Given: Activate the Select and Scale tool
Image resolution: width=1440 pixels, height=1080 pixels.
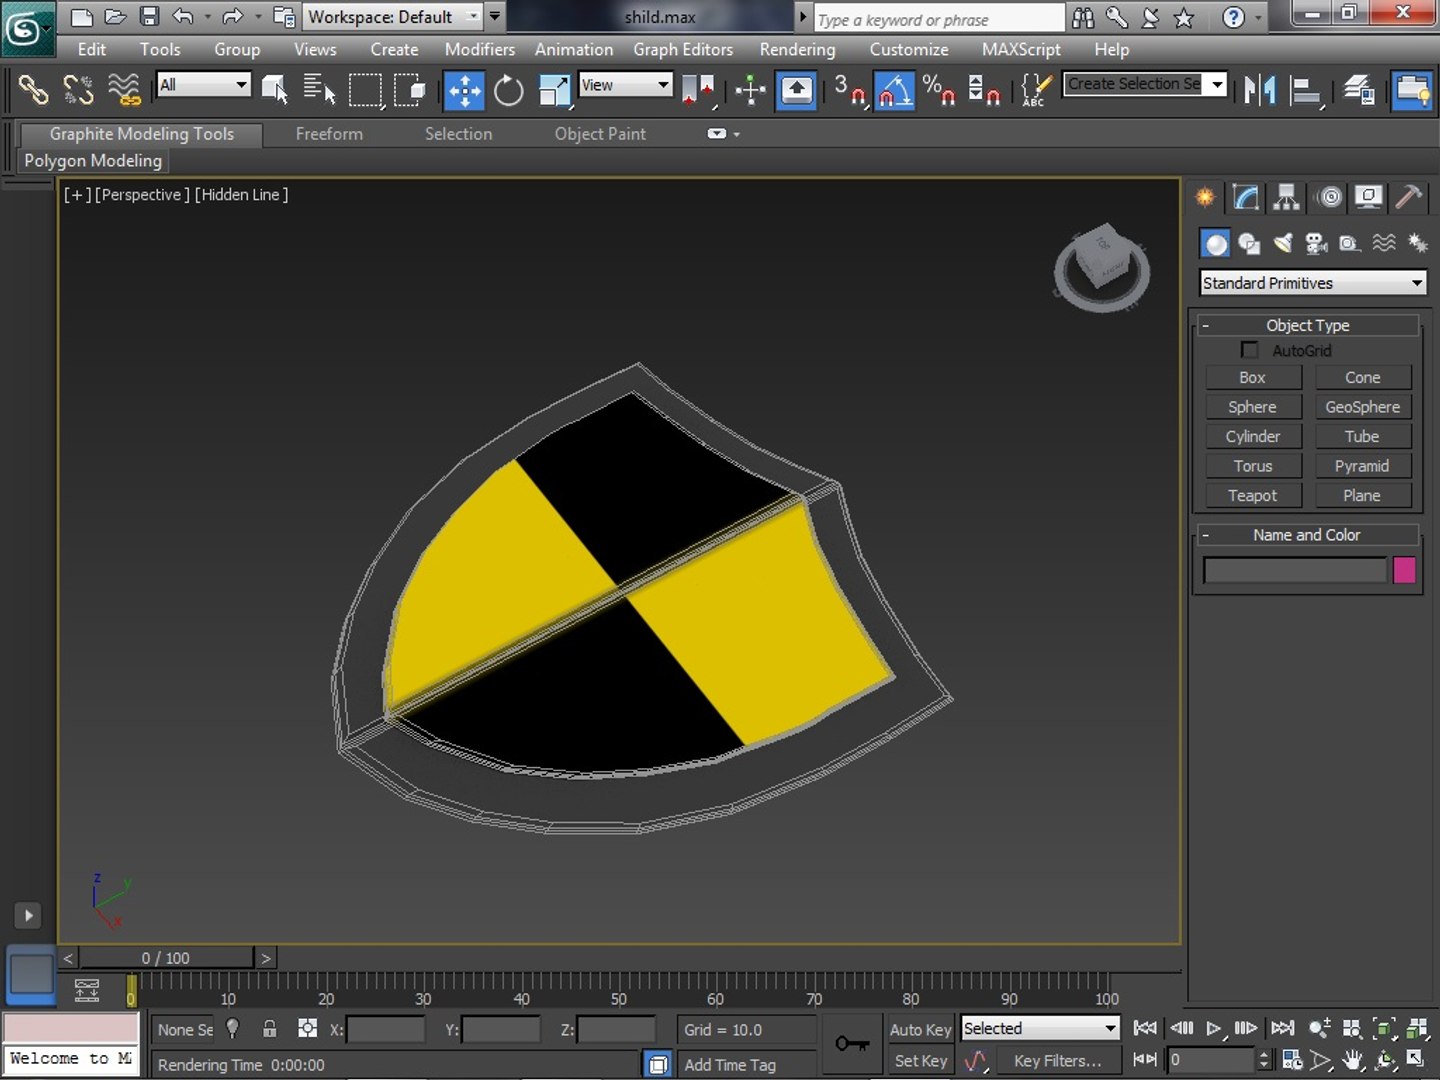Looking at the screenshot, I should (554, 90).
